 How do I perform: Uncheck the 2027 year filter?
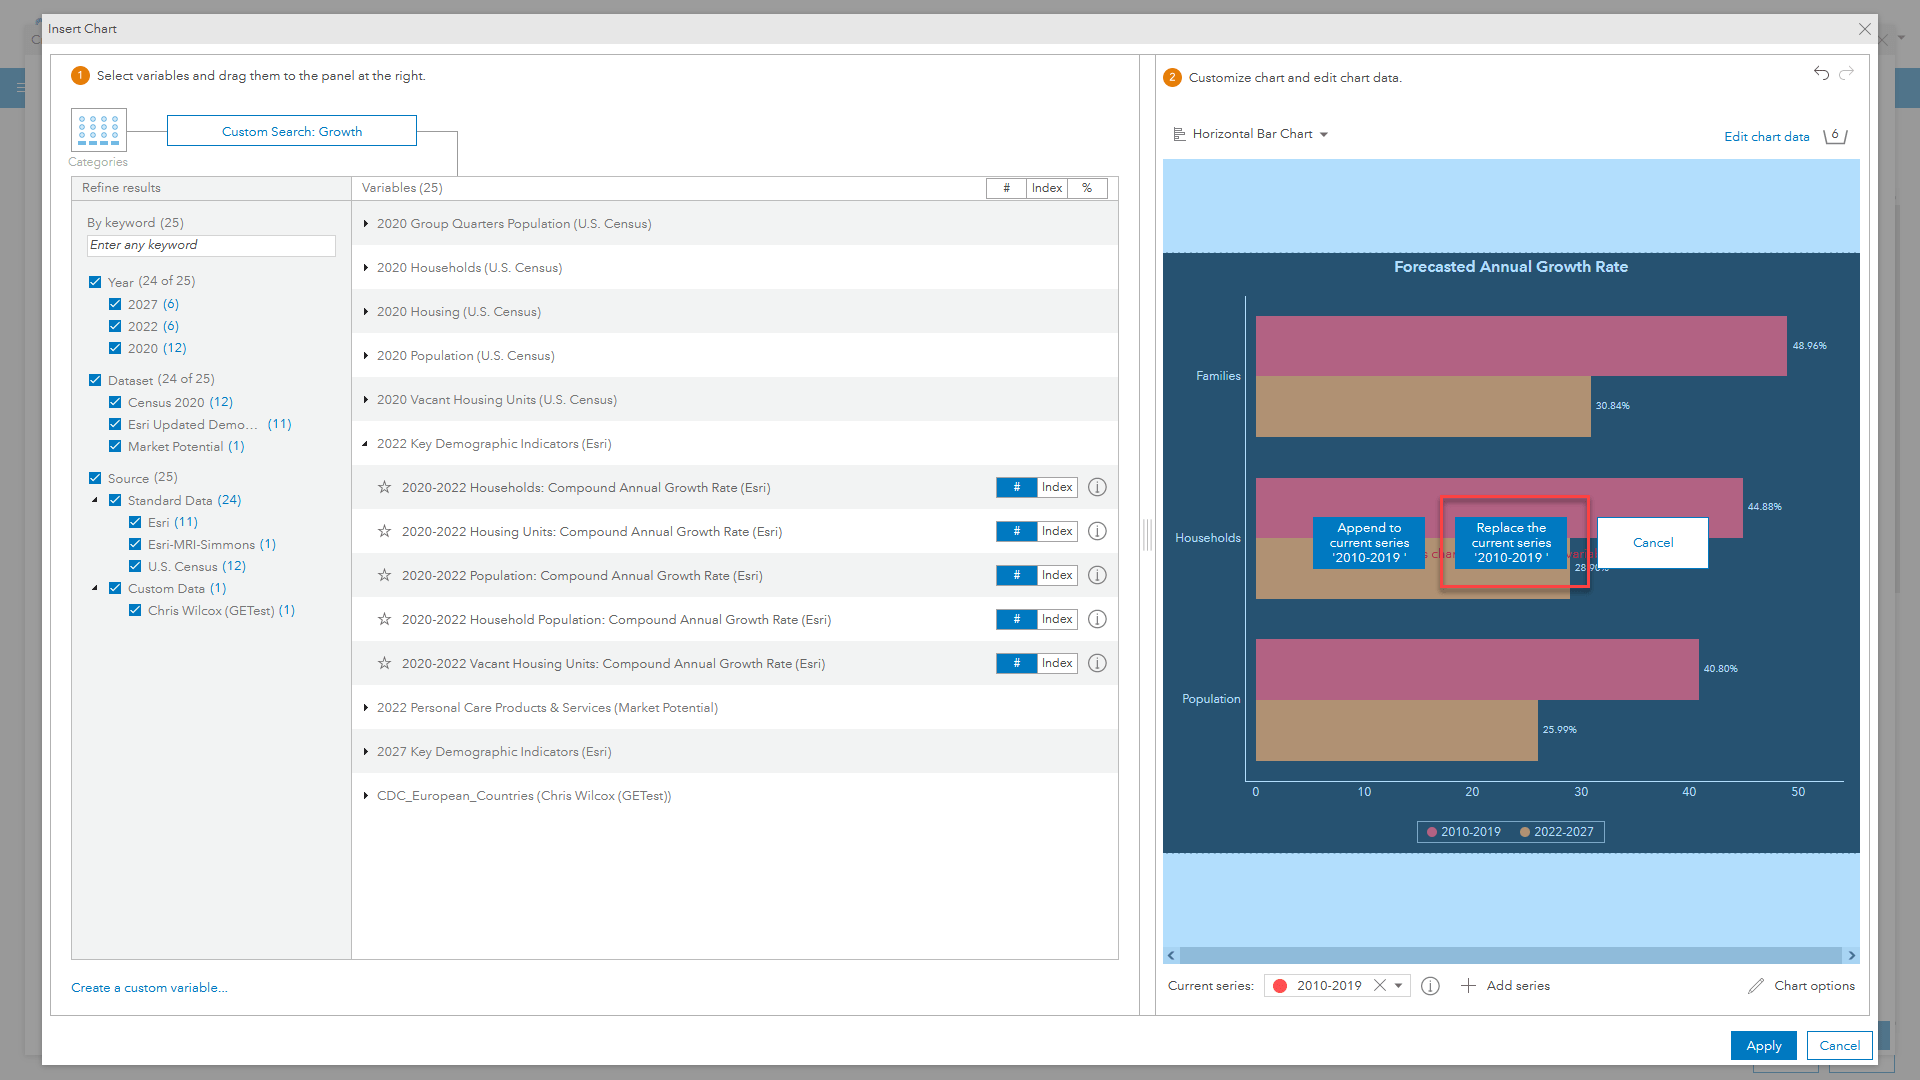(115, 304)
